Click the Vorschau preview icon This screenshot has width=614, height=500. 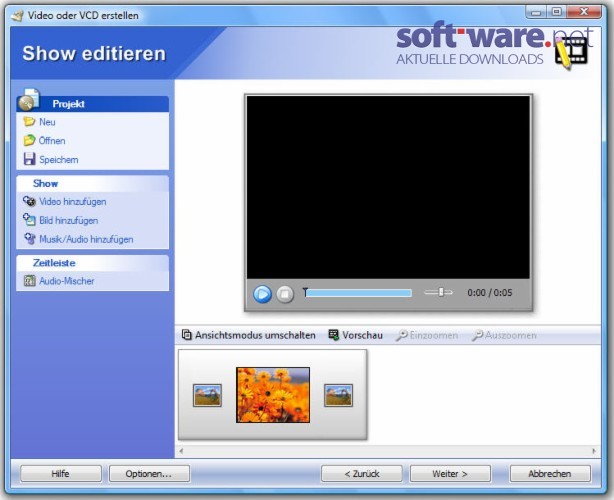[334, 335]
